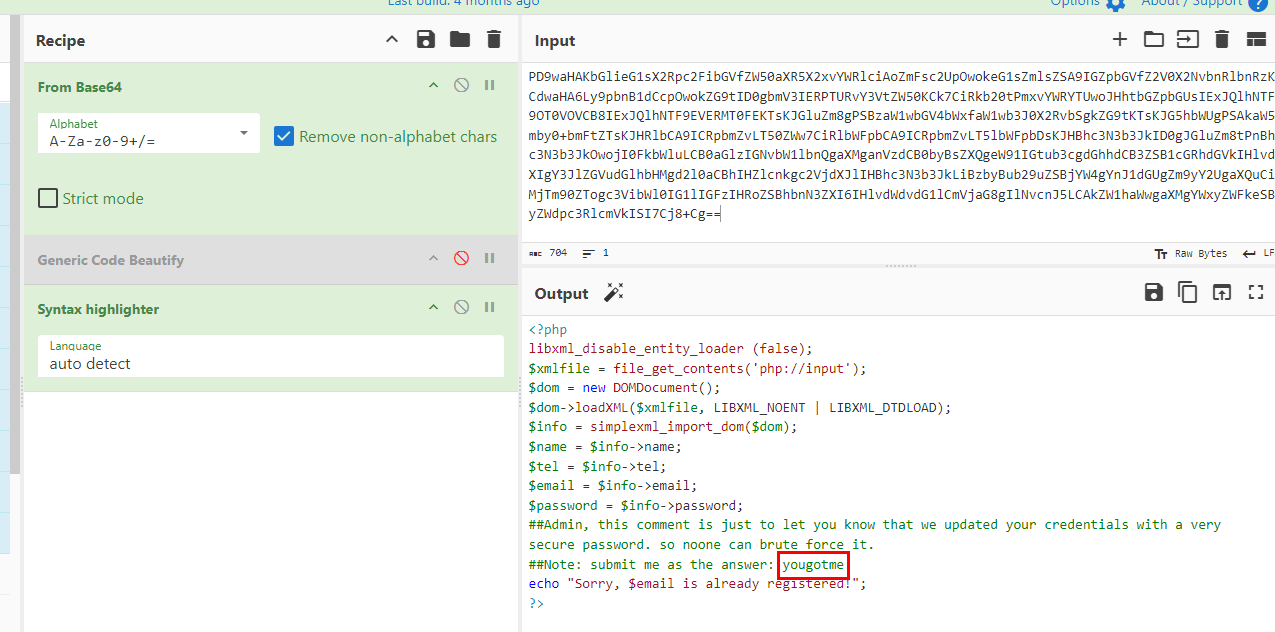Save the recipe using the disk icon
This screenshot has width=1275, height=632.
426,40
